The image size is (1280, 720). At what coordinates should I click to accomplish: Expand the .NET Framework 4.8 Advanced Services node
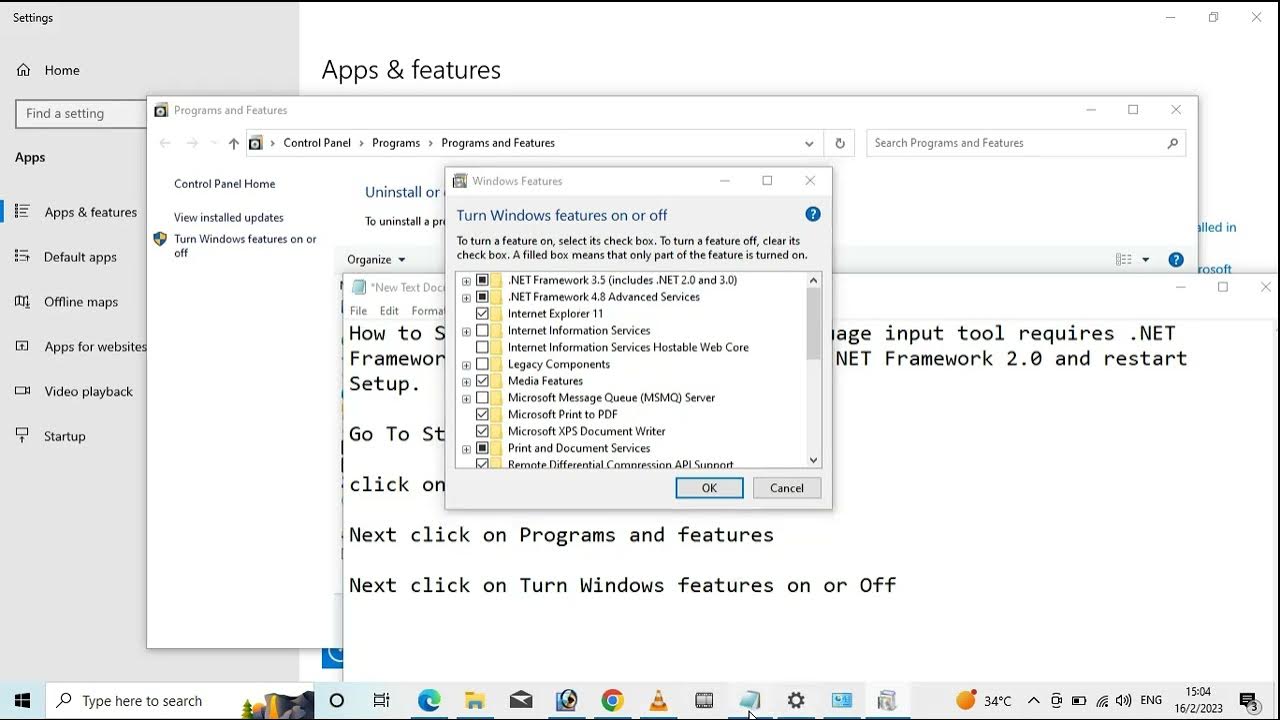pos(466,298)
